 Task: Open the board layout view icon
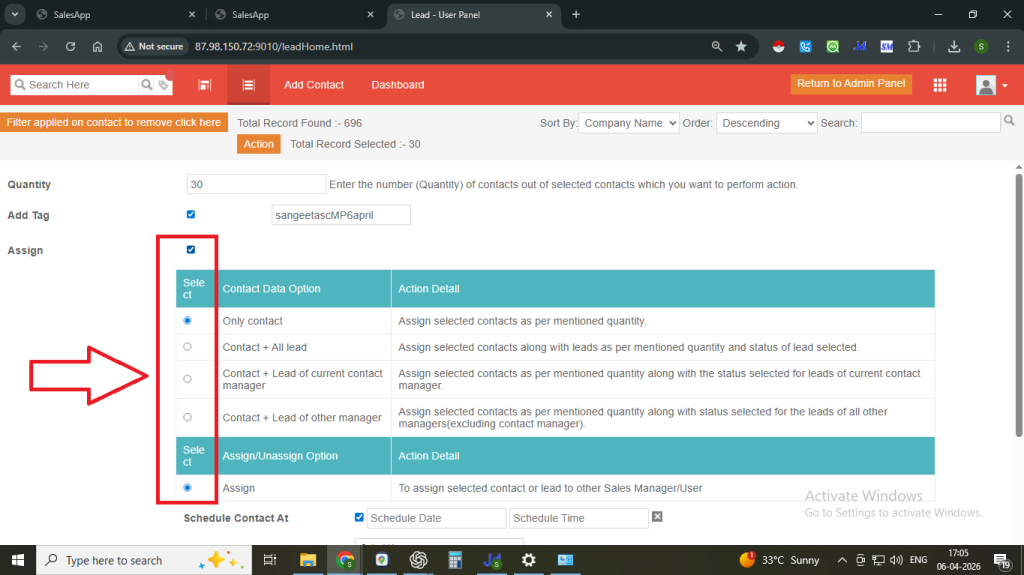click(x=205, y=85)
